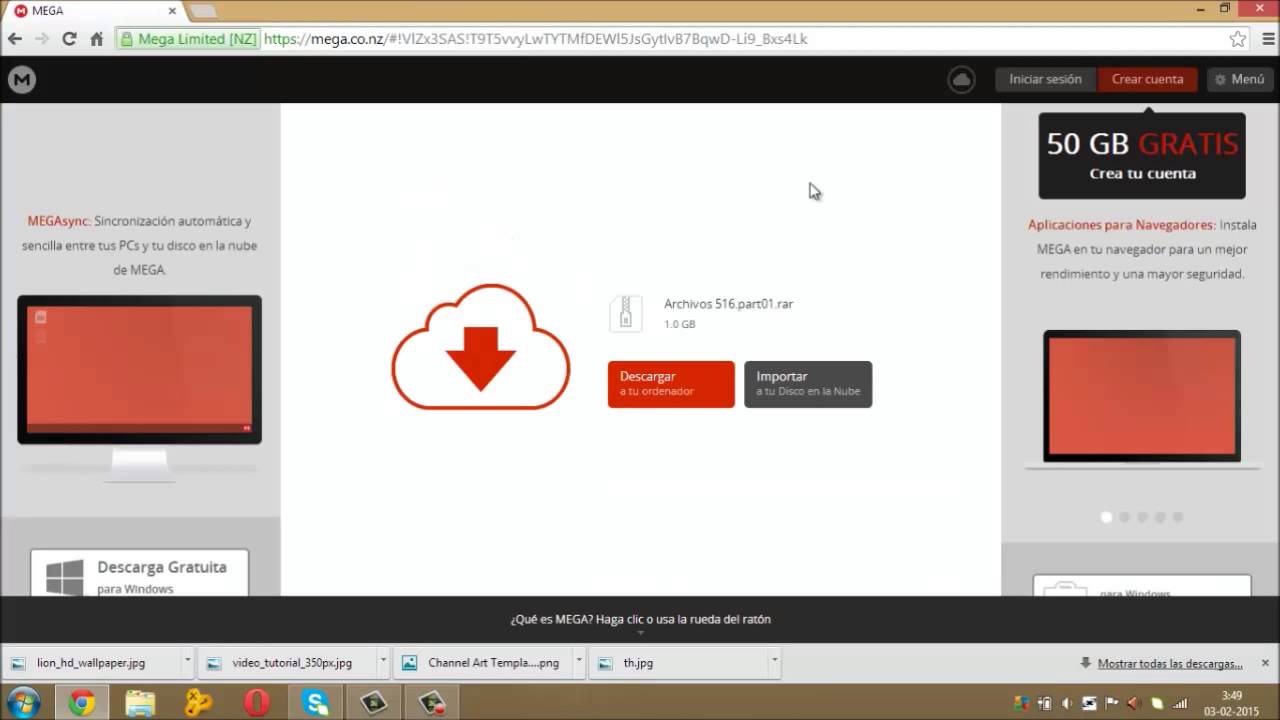Click the Windows logo download icon
Screen dimensions: 1280x720
pyautogui.click(x=65, y=577)
